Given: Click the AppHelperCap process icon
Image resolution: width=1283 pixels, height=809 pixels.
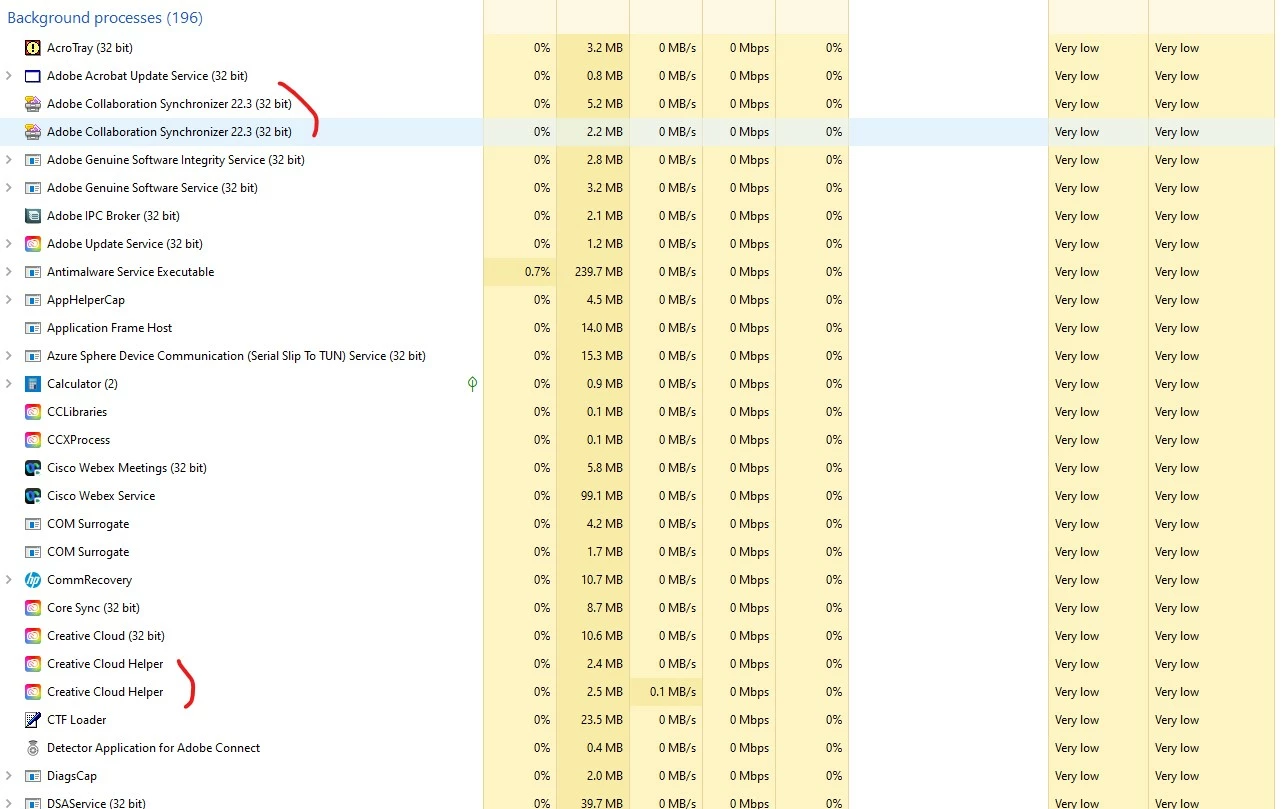Looking at the screenshot, I should (32, 300).
